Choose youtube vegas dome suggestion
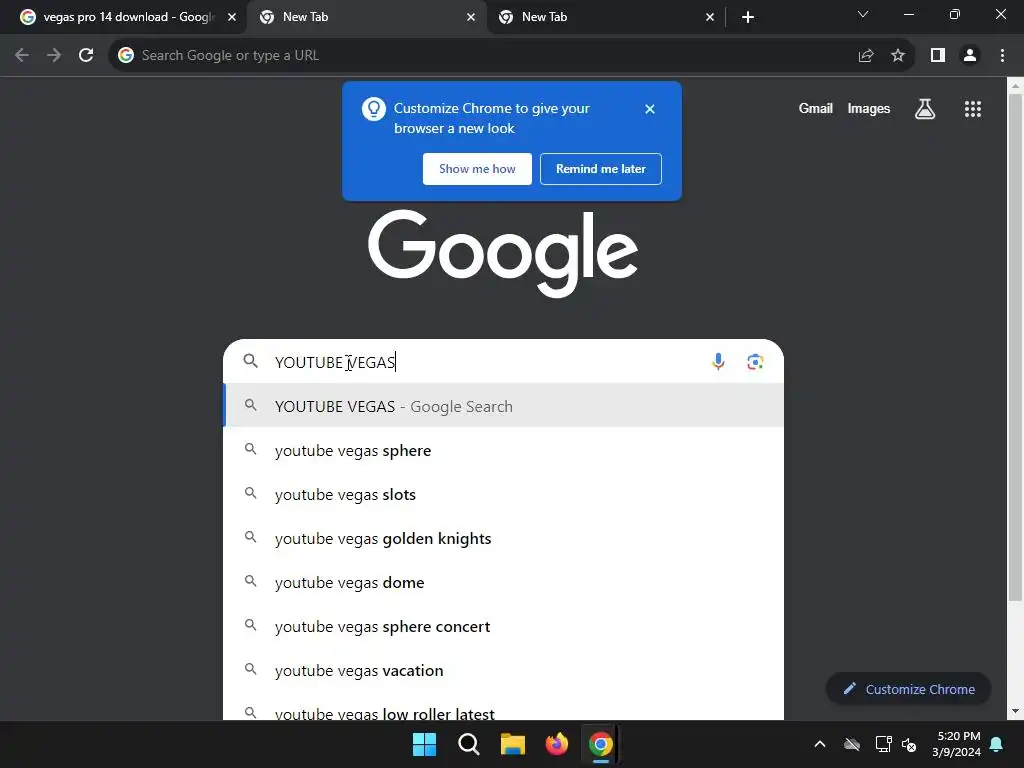Screen dimensions: 1024x768 click(504, 582)
